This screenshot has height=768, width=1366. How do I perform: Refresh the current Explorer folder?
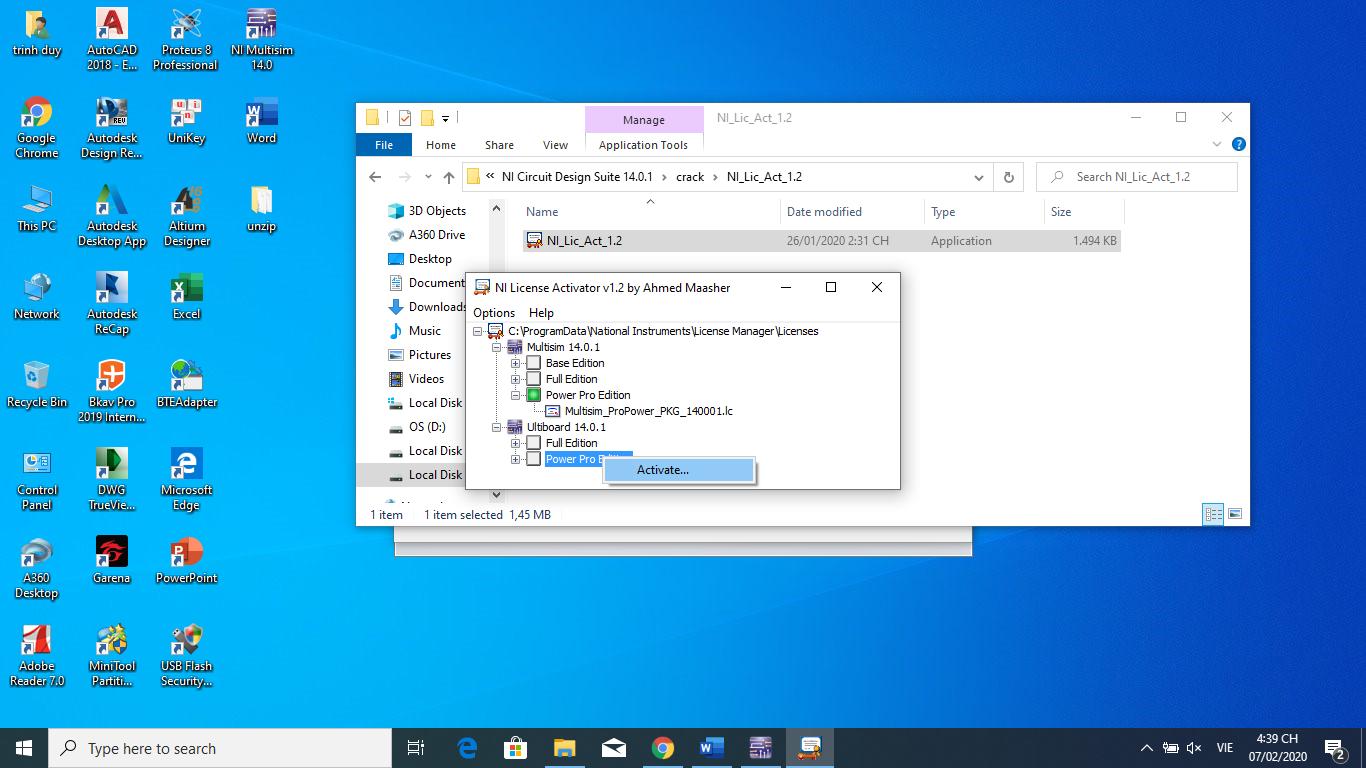coord(1009,177)
